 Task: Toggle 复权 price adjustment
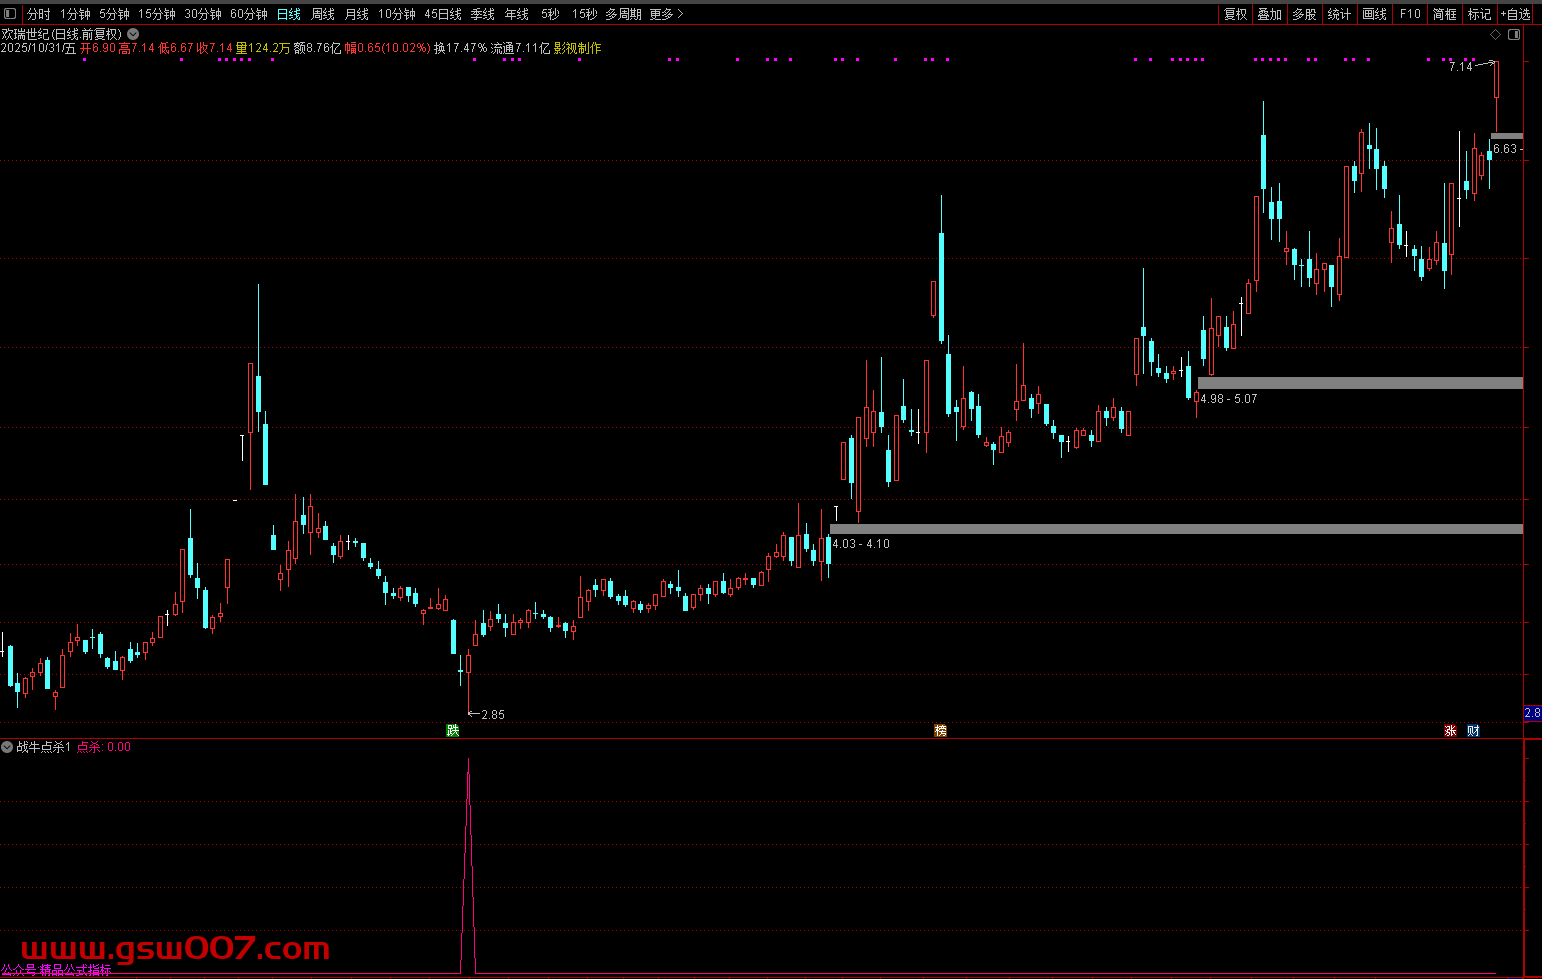coord(1236,14)
